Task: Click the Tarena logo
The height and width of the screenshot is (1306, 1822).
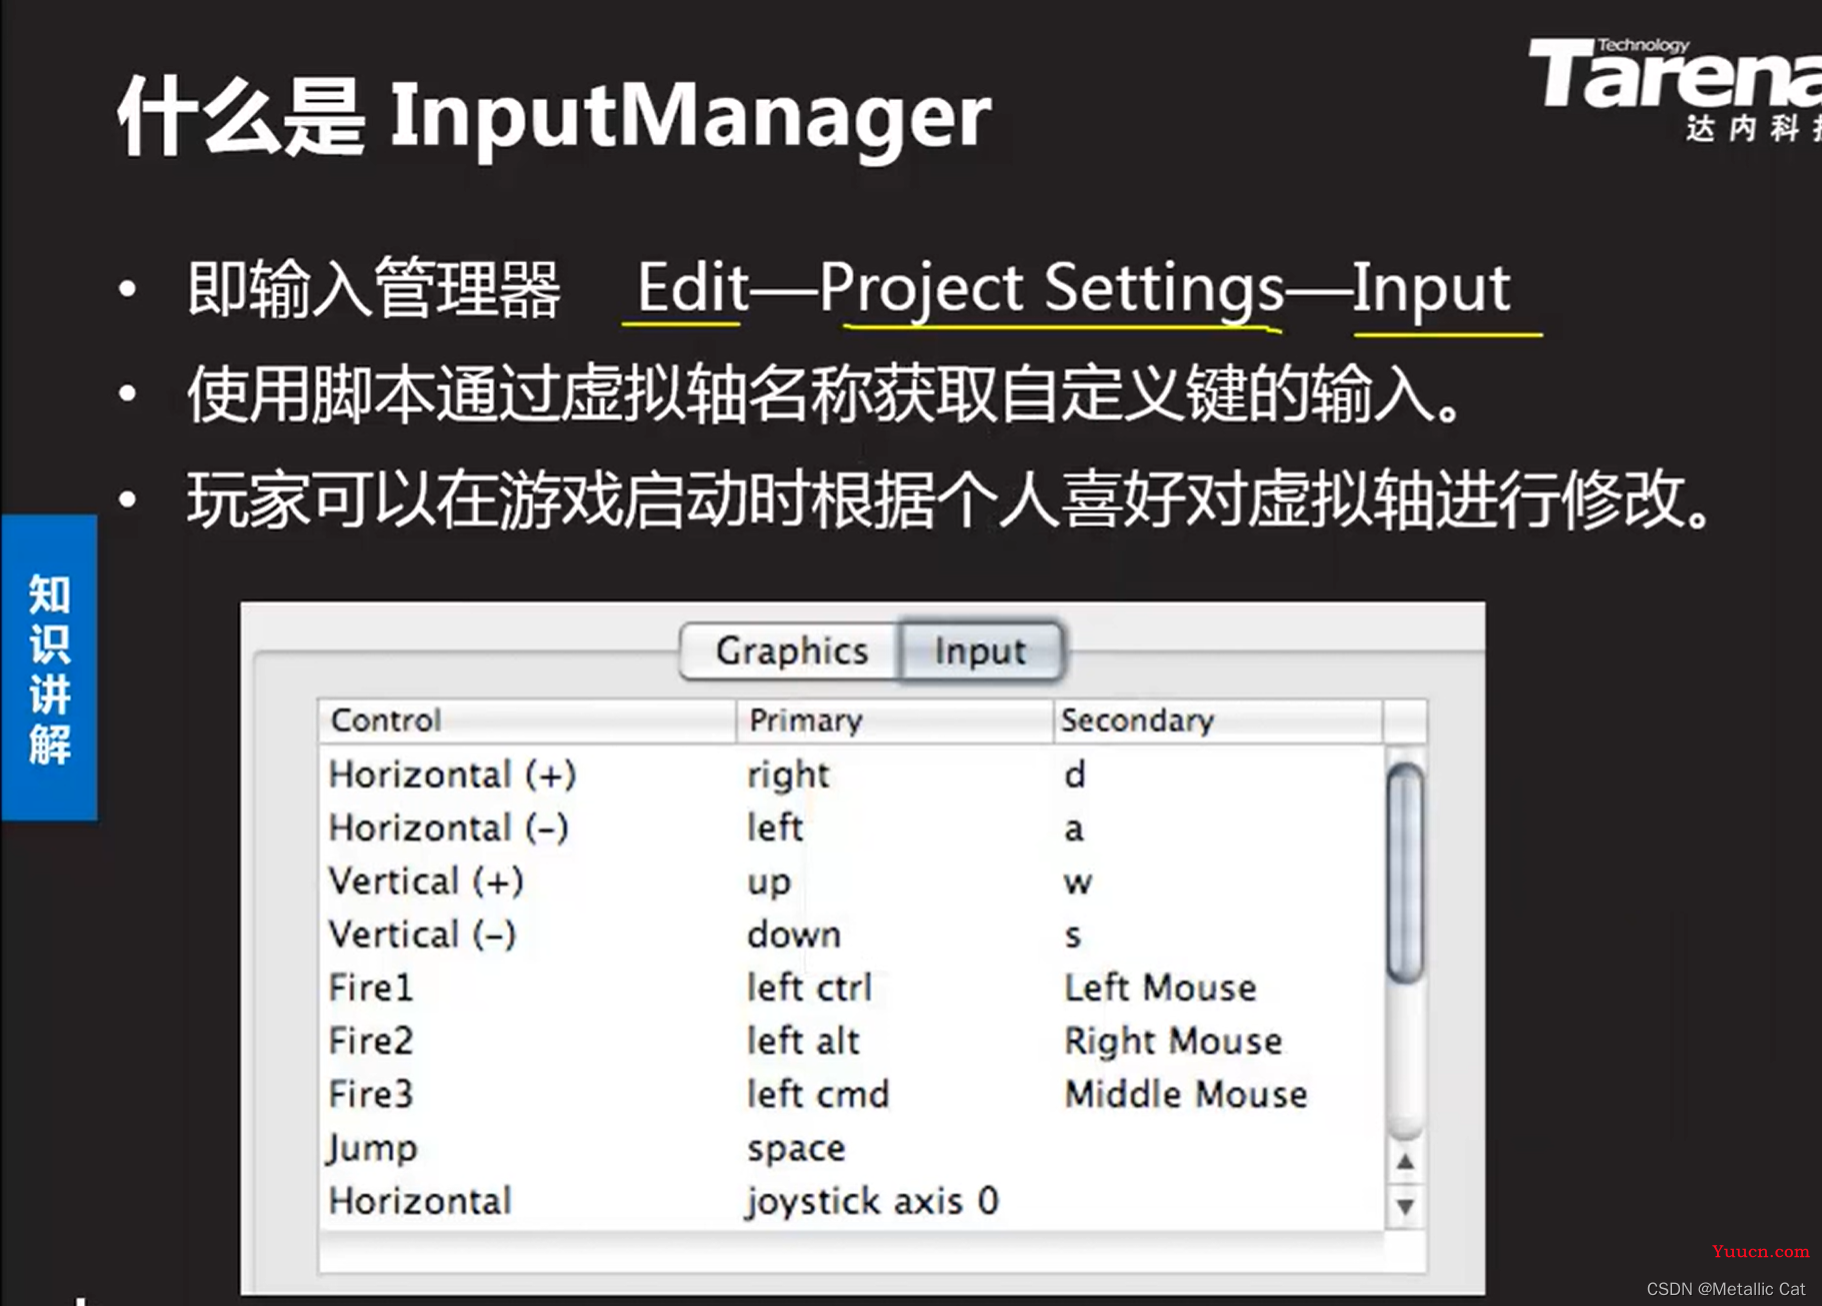Action: click(1675, 88)
